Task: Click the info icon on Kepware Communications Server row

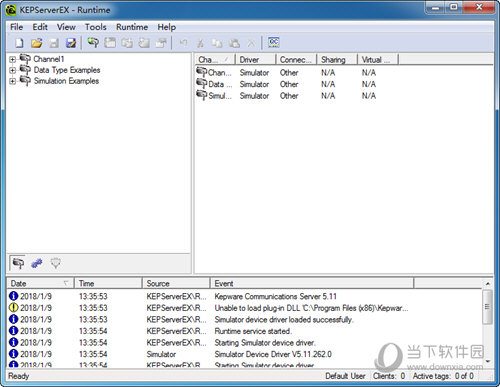Action: pyautogui.click(x=13, y=296)
